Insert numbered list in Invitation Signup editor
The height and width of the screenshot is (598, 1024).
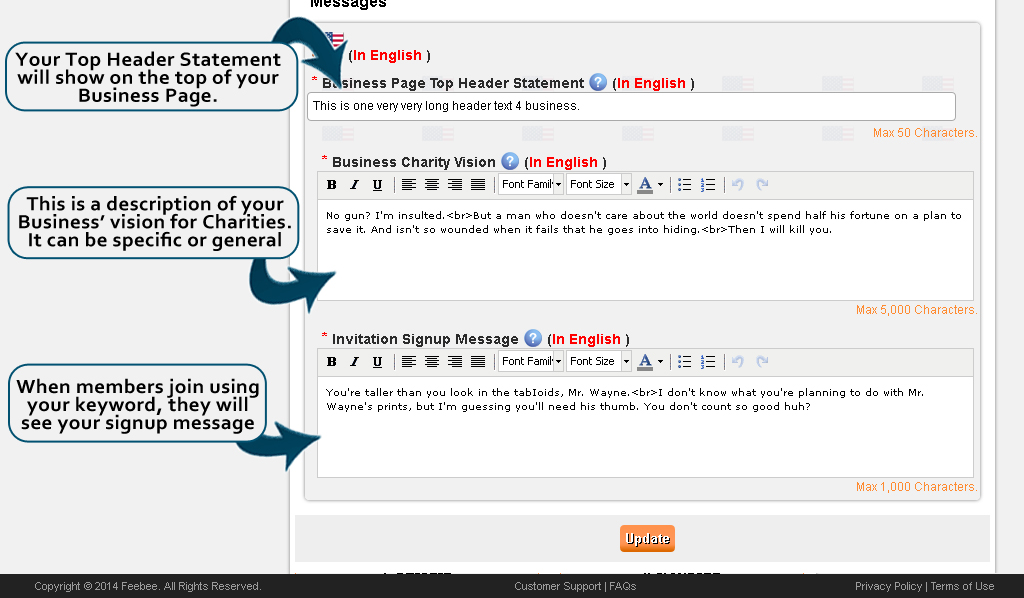click(708, 362)
